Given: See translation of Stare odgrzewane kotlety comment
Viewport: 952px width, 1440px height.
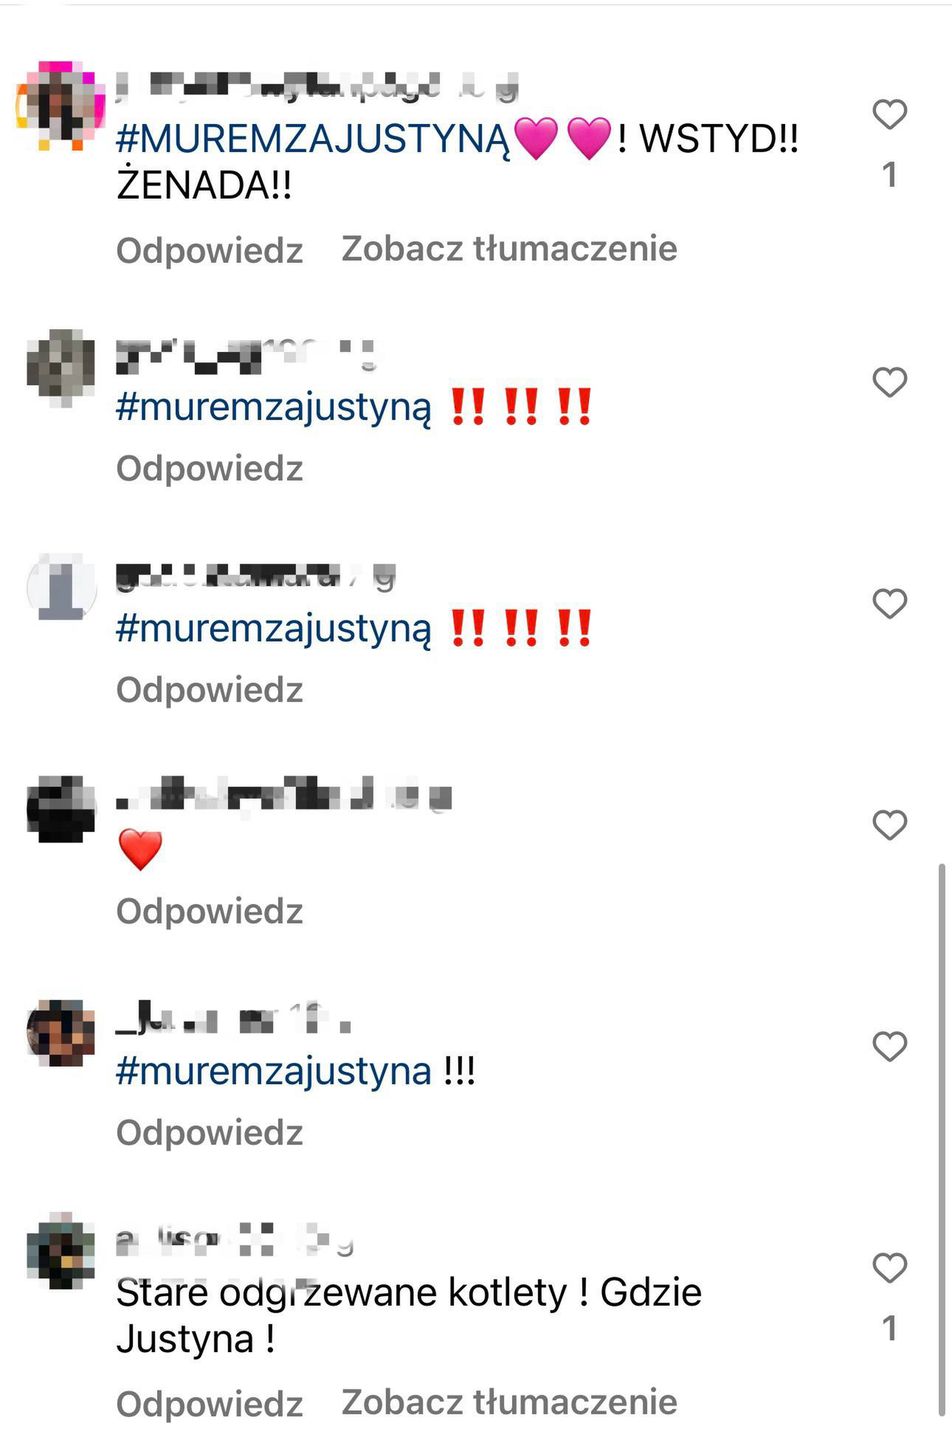Looking at the screenshot, I should (x=509, y=1402).
